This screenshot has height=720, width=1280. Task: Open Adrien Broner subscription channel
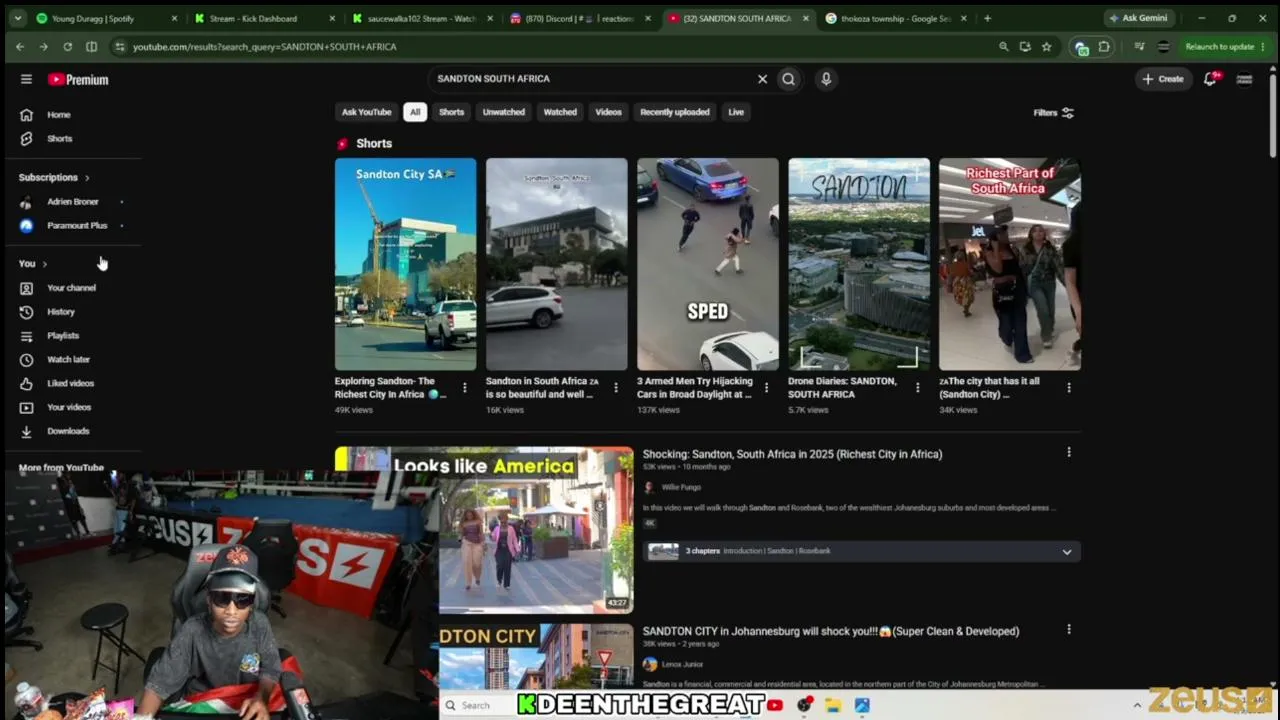[x=72, y=202]
